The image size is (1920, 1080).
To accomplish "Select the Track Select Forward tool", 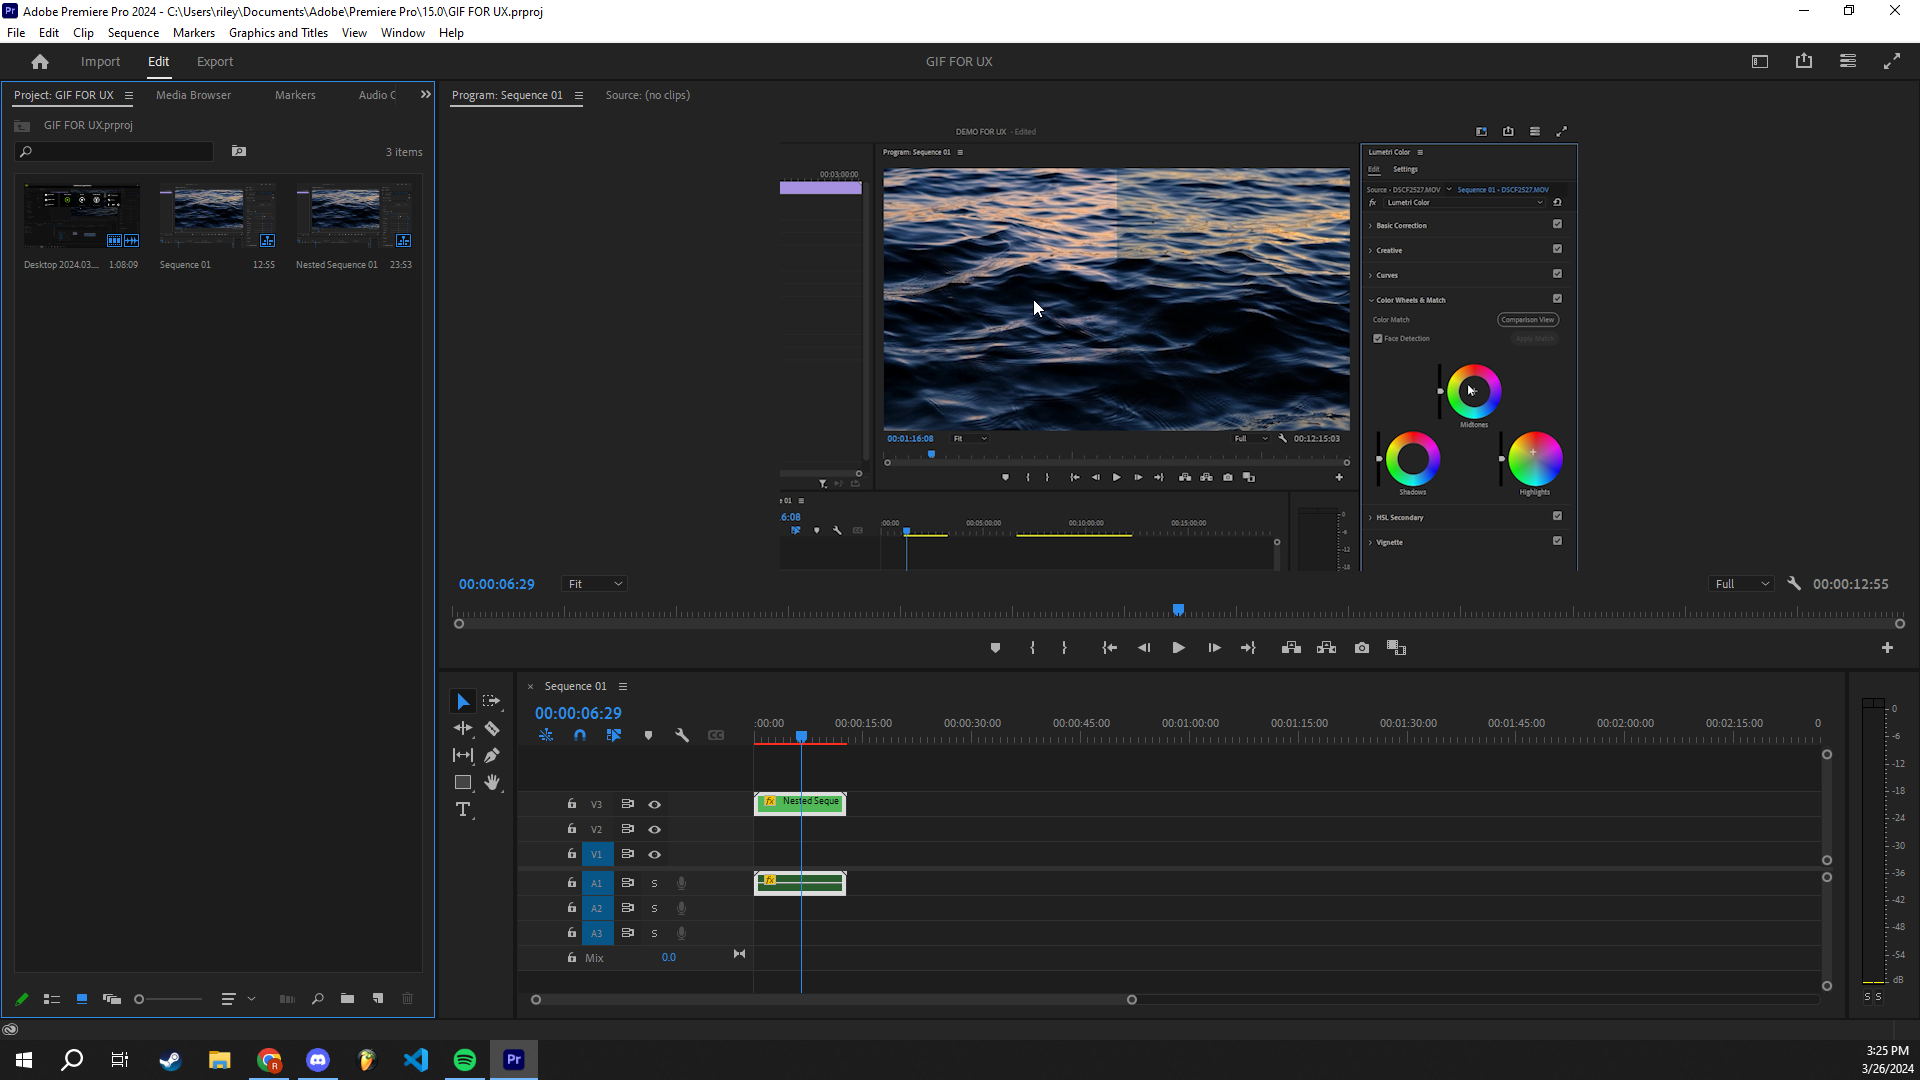I will pos(490,701).
